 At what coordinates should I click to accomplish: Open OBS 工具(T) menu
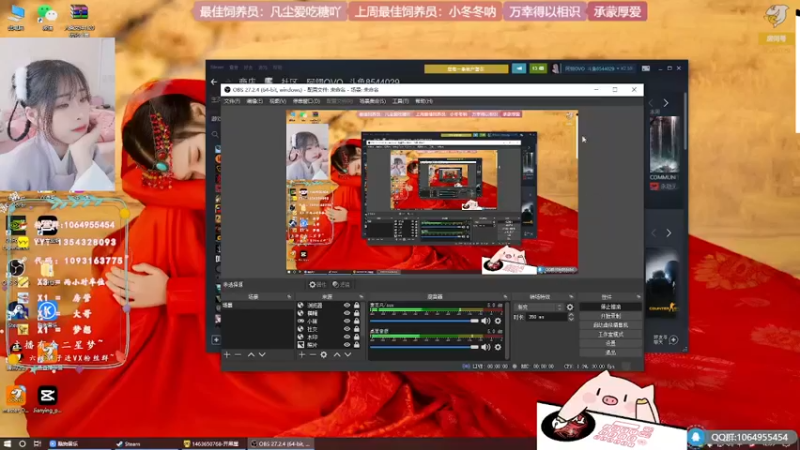[x=401, y=102]
